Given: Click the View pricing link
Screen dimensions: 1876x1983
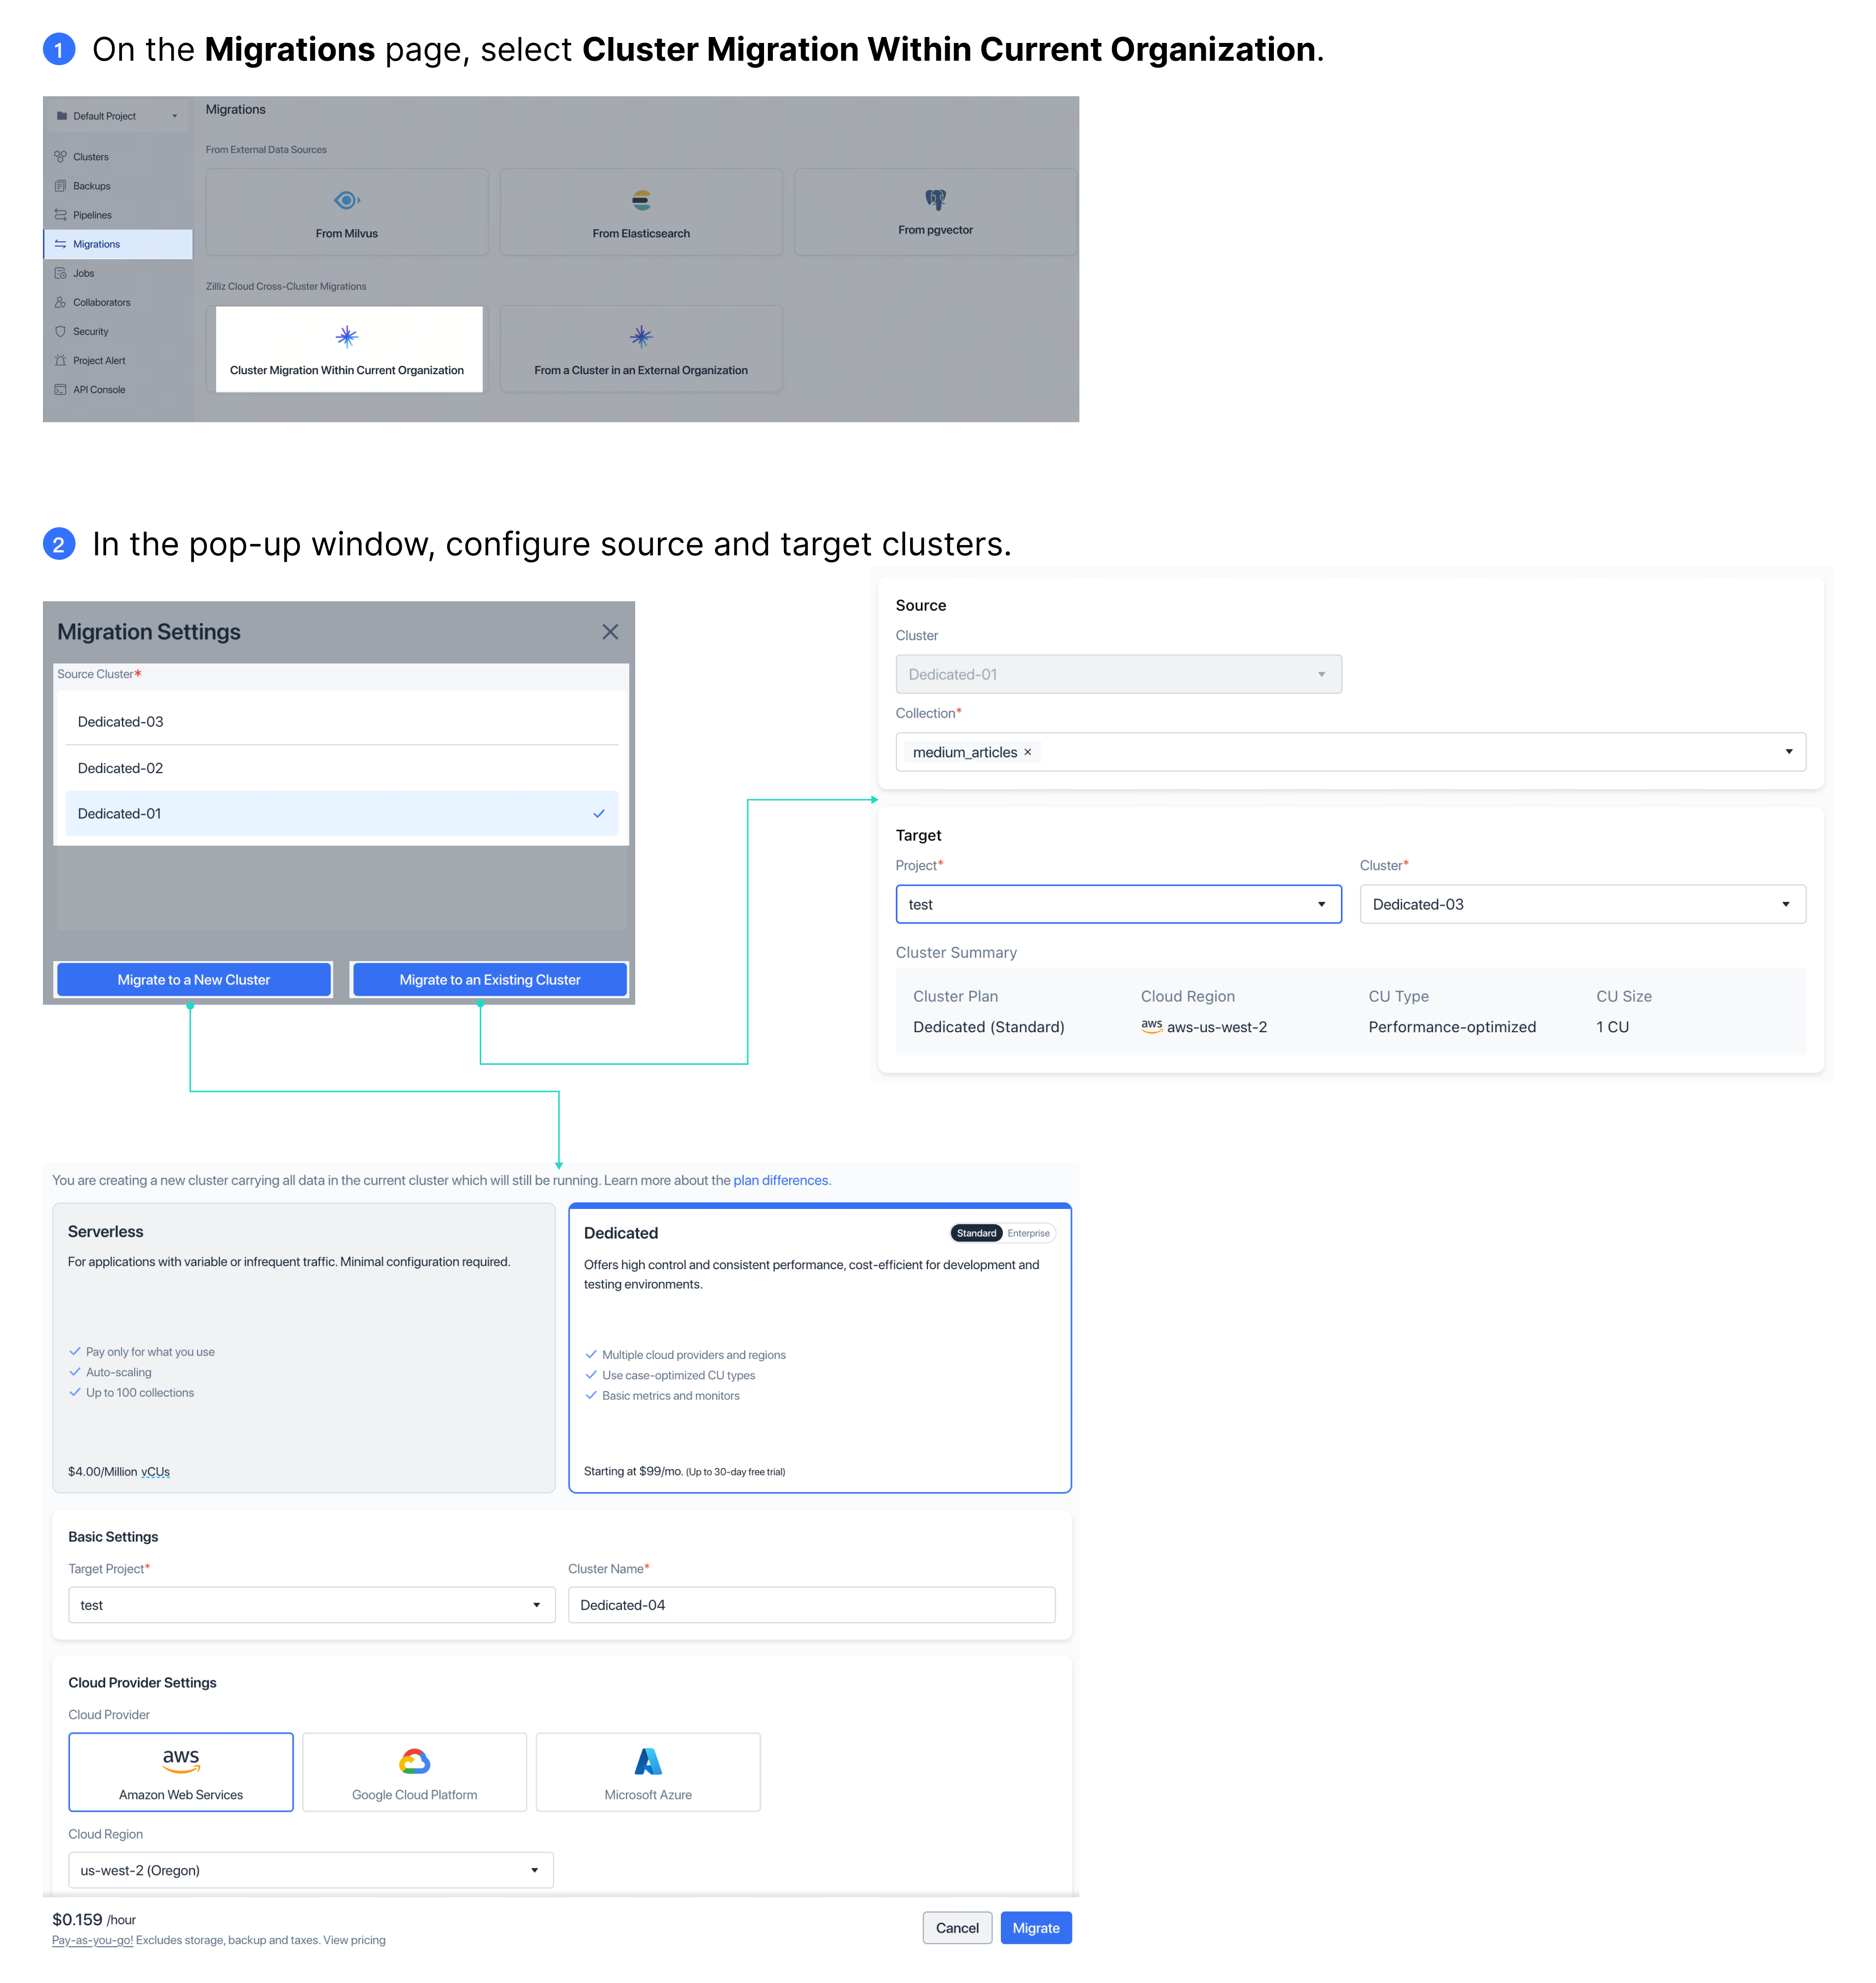Looking at the screenshot, I should (x=354, y=1940).
